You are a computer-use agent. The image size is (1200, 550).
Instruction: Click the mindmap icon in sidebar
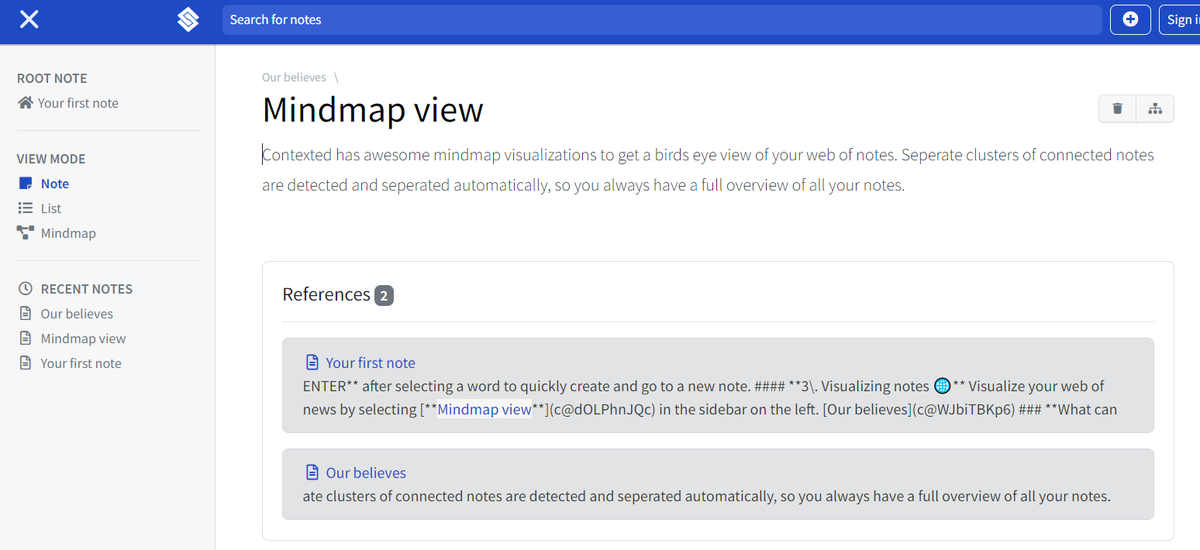pos(25,233)
